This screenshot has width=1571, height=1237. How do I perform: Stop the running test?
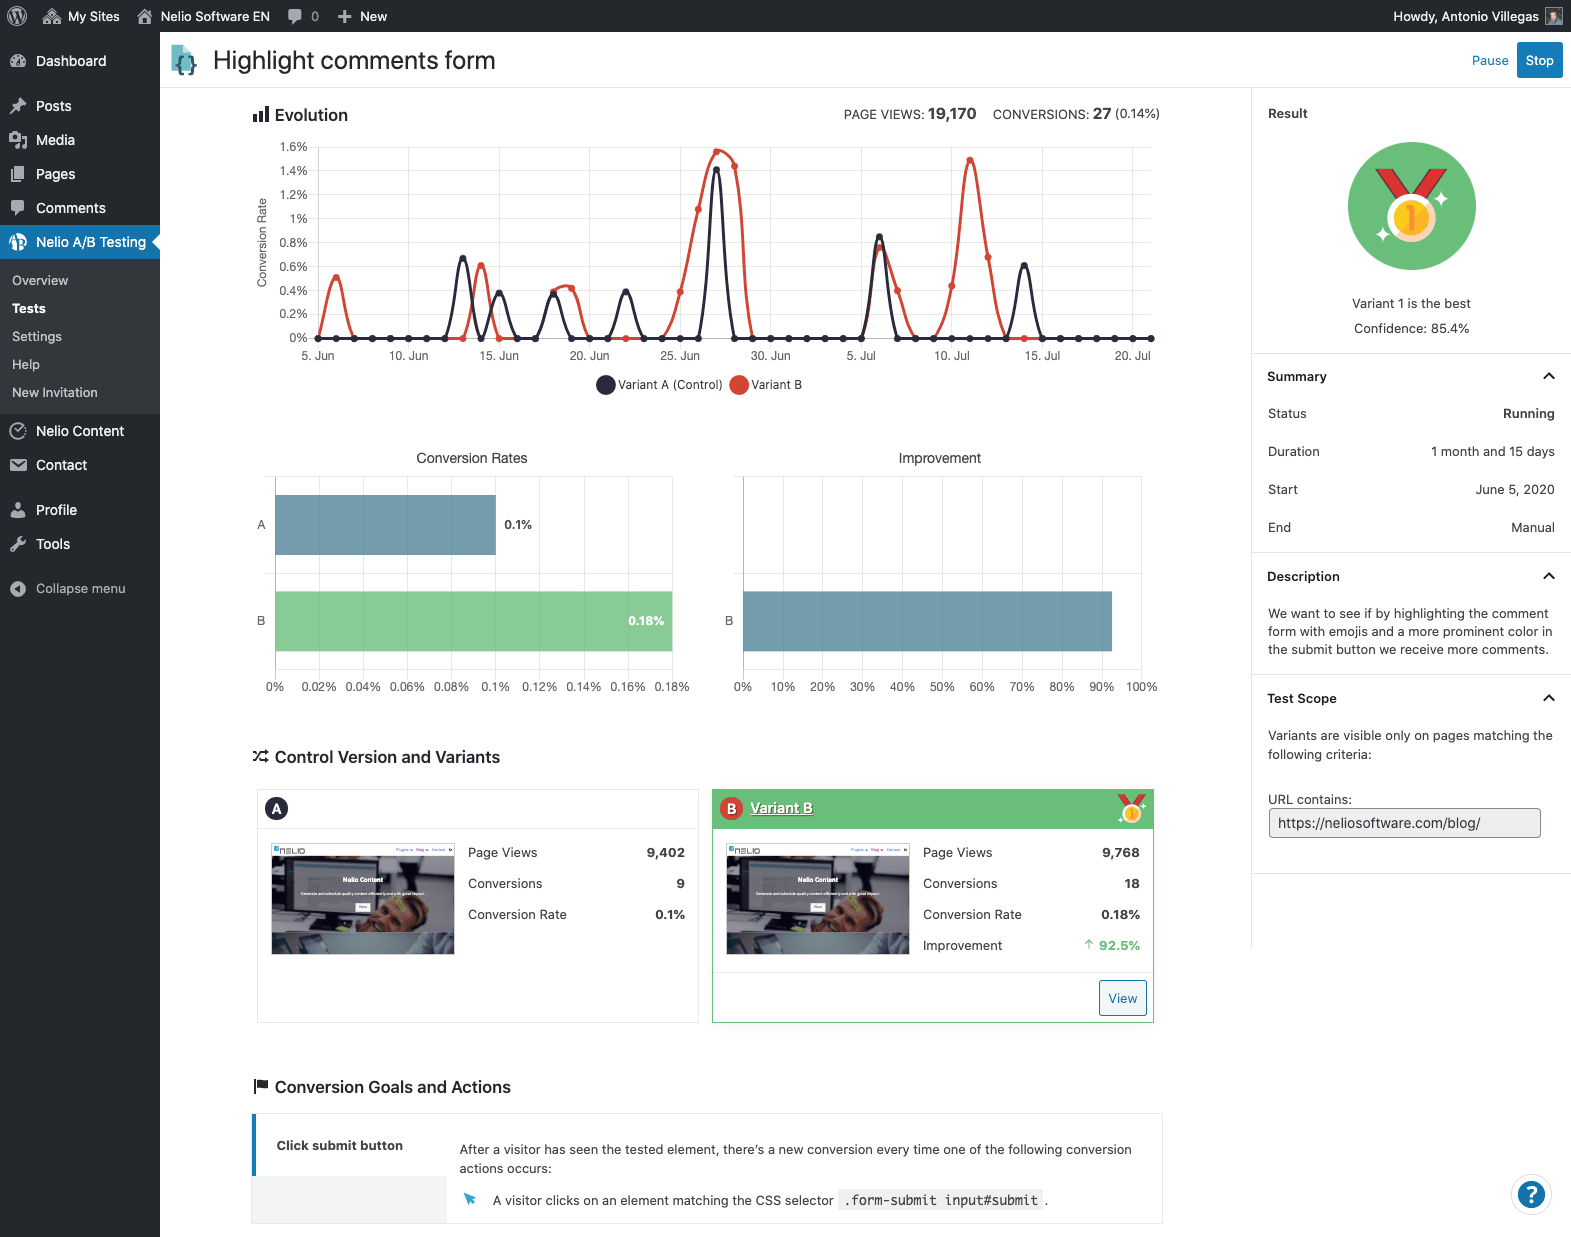click(1539, 60)
